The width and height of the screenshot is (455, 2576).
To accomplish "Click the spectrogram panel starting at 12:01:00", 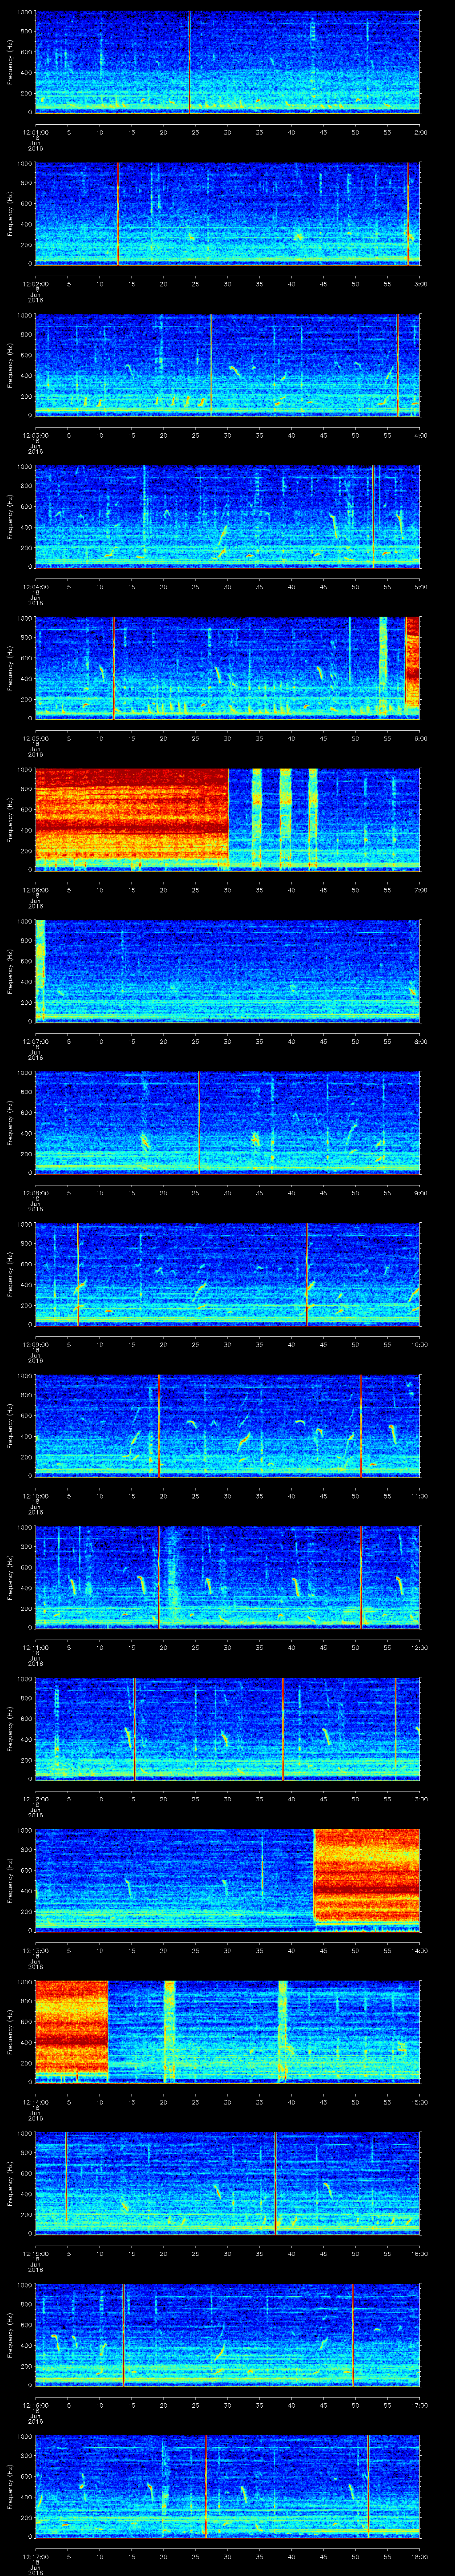I will [228, 62].
